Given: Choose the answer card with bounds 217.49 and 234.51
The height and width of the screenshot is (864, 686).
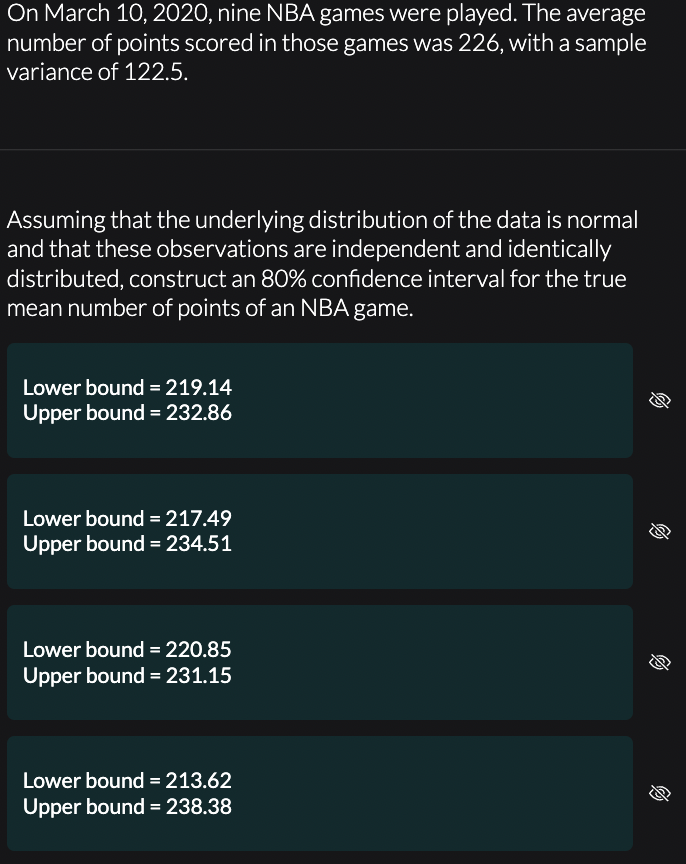Looking at the screenshot, I should click(x=320, y=531).
